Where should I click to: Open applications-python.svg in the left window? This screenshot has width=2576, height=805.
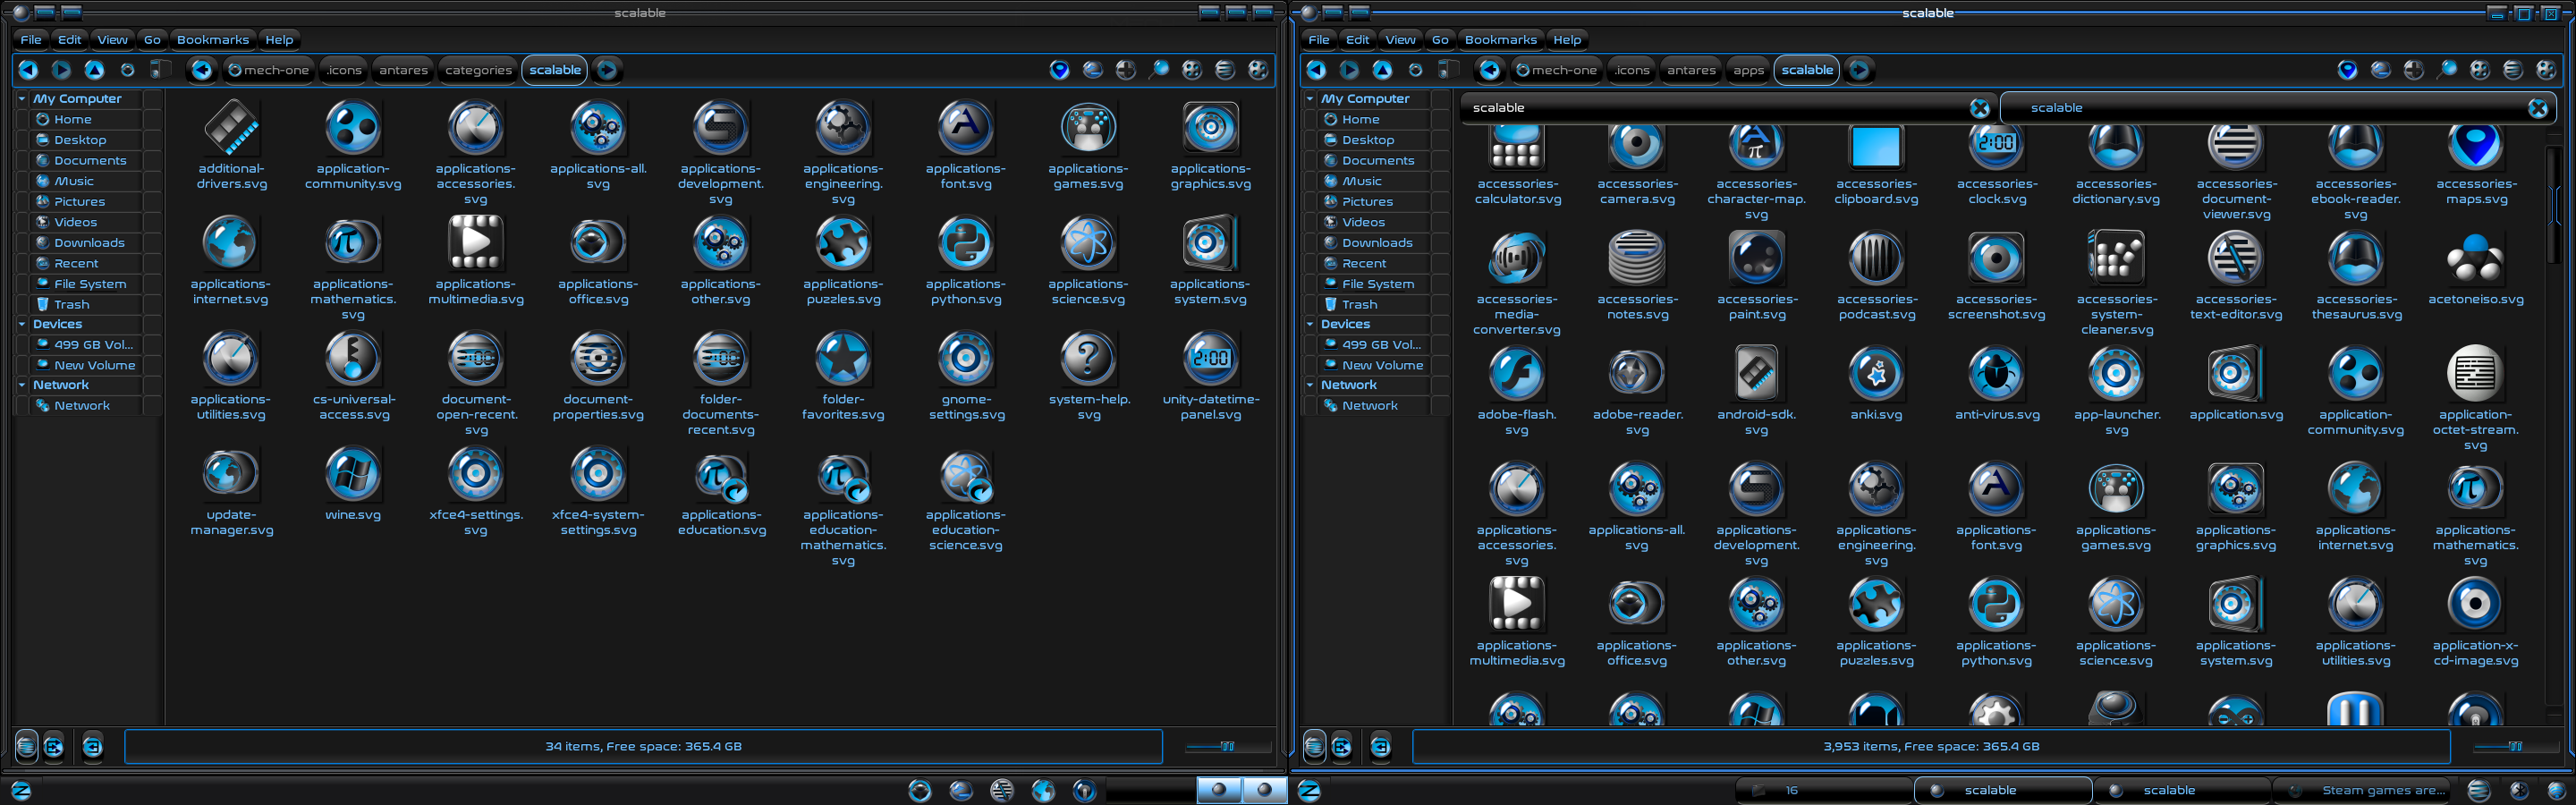click(x=964, y=243)
